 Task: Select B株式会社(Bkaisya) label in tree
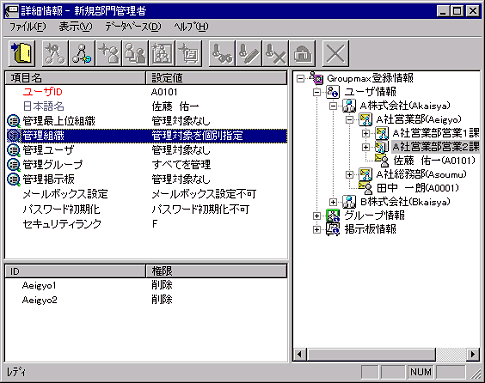click(405, 202)
